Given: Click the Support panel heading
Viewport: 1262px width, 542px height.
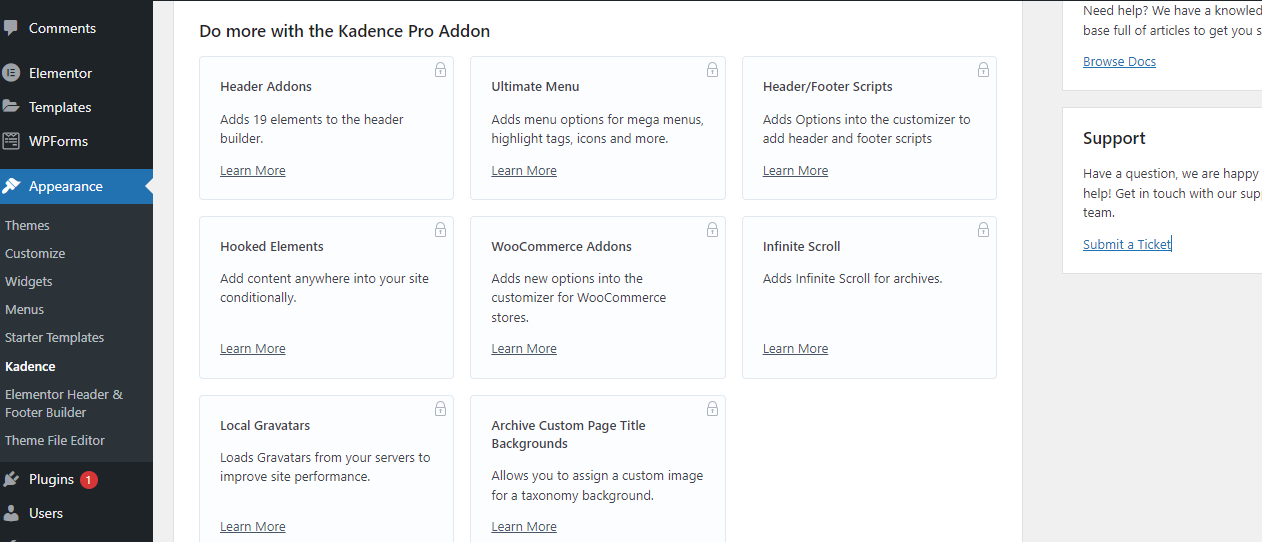Looking at the screenshot, I should (x=1114, y=138).
